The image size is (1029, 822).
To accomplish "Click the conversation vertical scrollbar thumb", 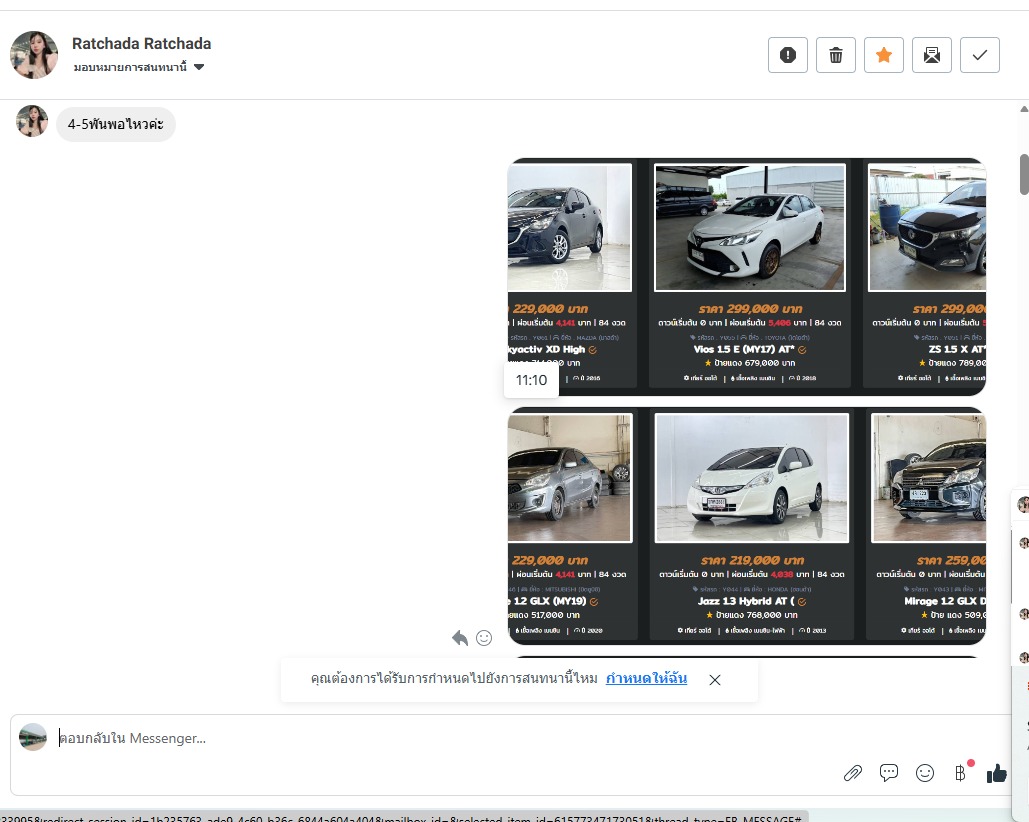I will click(x=1023, y=175).
